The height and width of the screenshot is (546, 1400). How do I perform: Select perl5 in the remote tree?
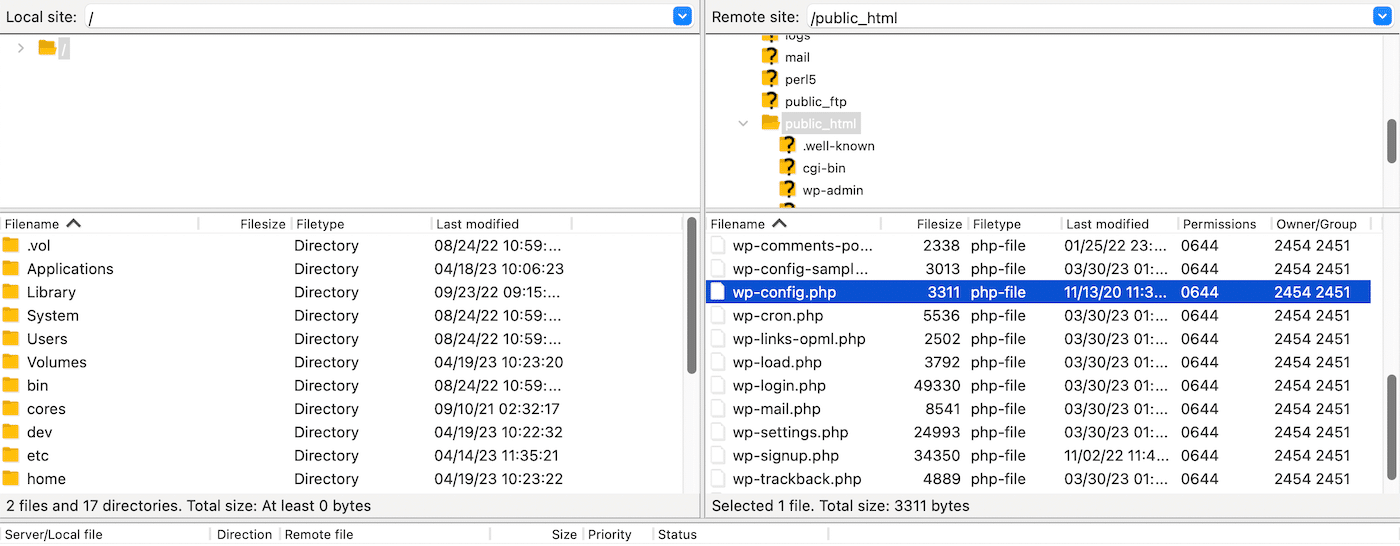(801, 80)
